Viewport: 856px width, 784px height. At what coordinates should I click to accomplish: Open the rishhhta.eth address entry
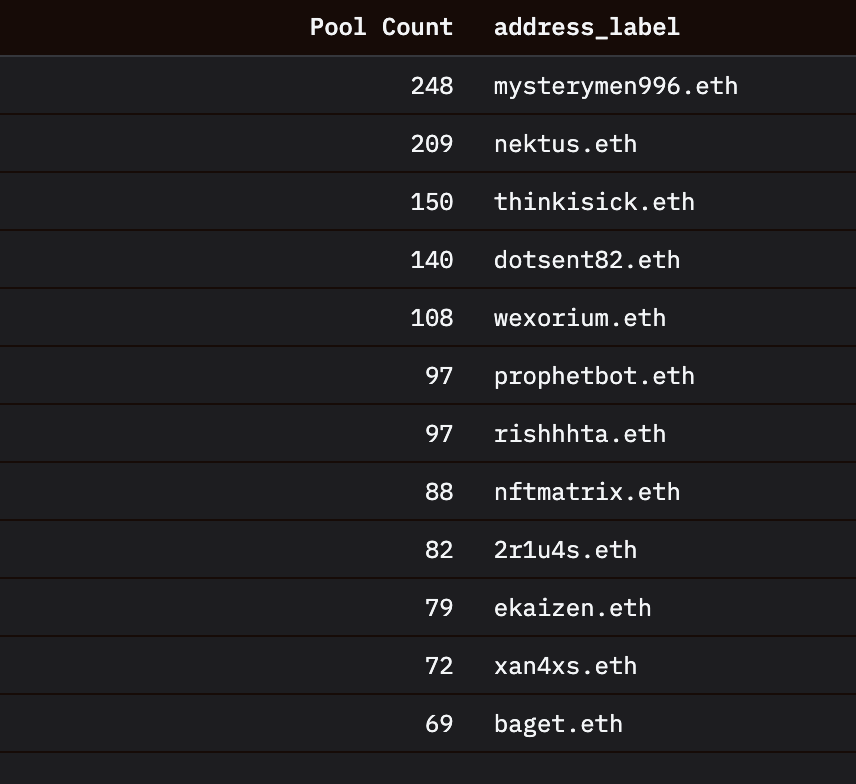[579, 434]
